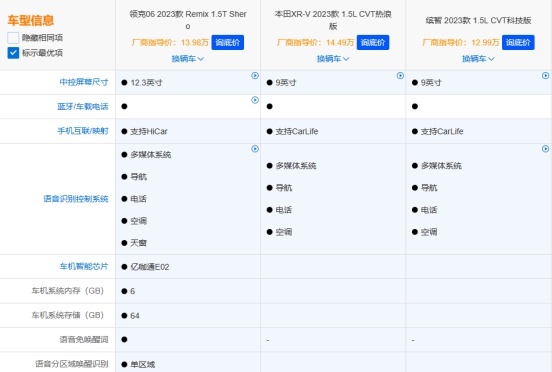Select 导航 in the 本田XR-V column
552x372 pixels.
[x=284, y=188]
